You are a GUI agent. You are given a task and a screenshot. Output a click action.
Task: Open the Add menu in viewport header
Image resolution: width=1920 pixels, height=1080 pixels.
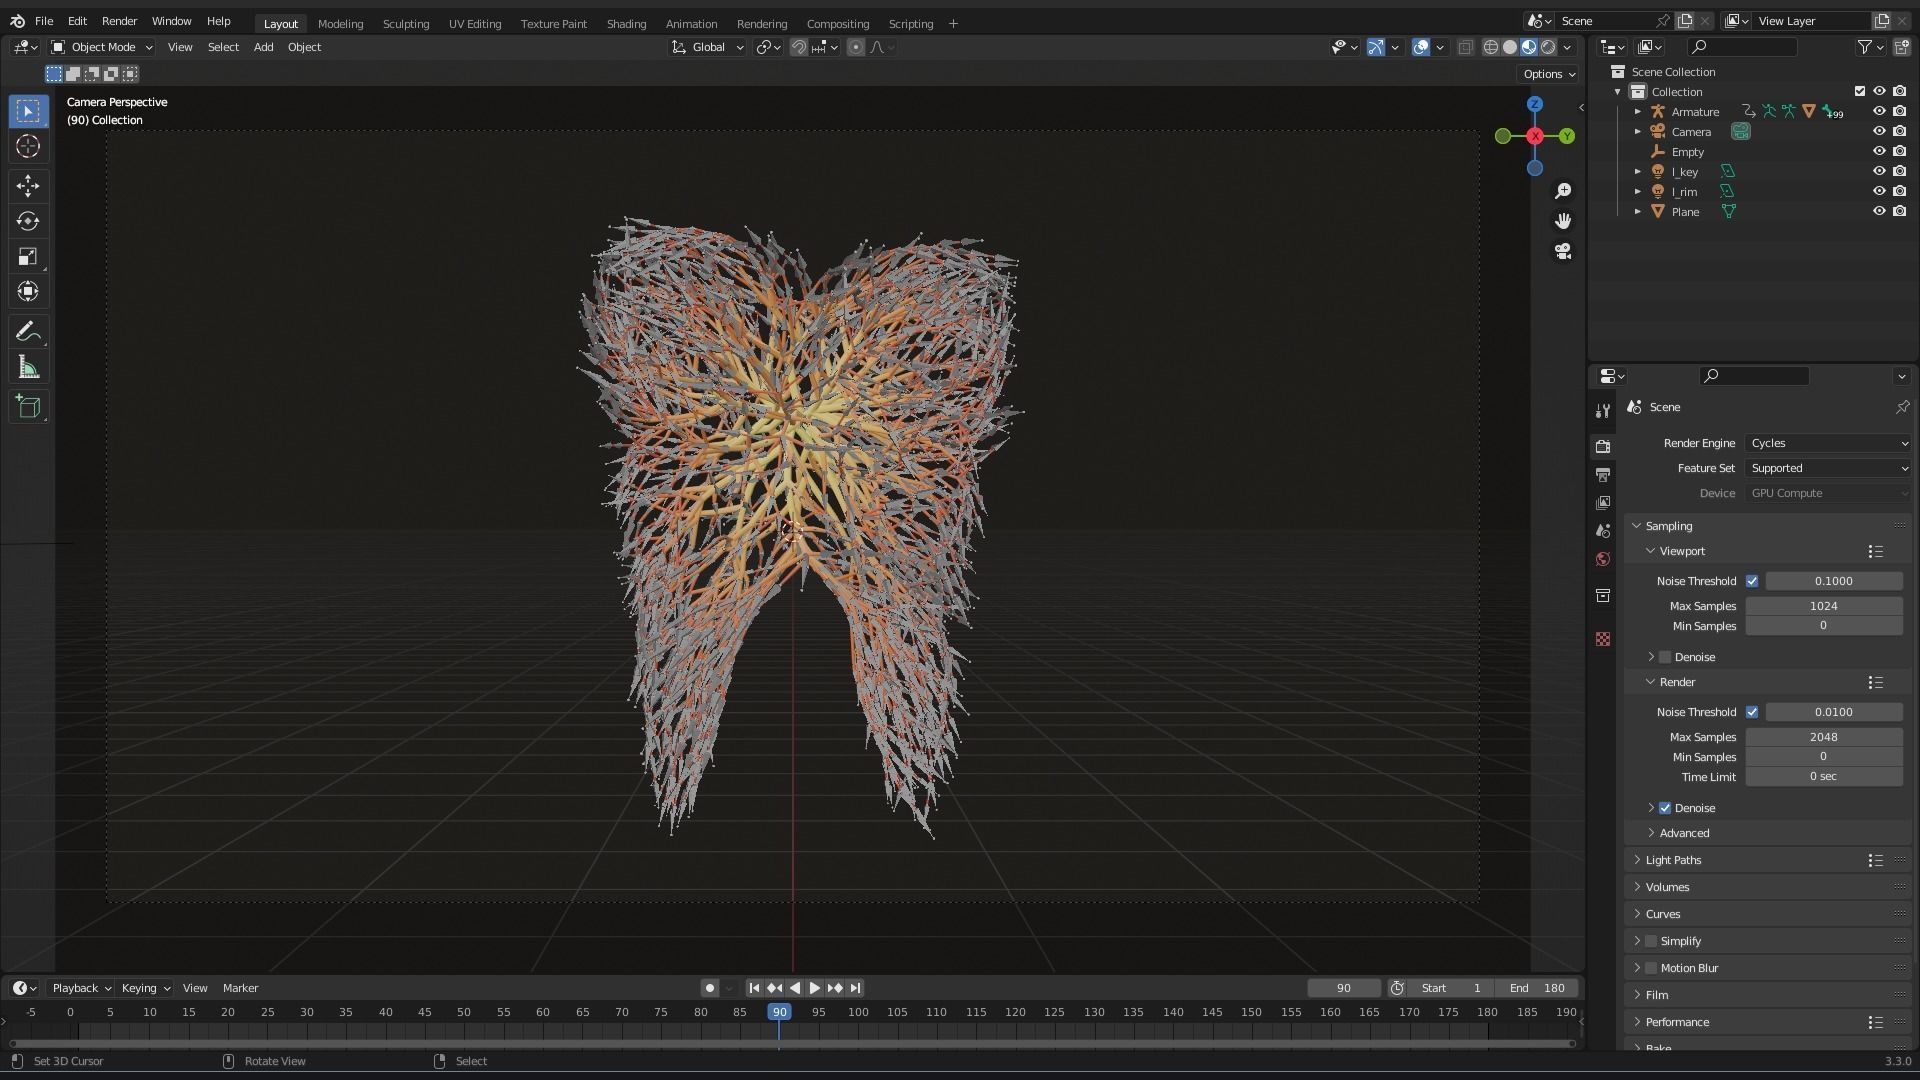coord(263,47)
